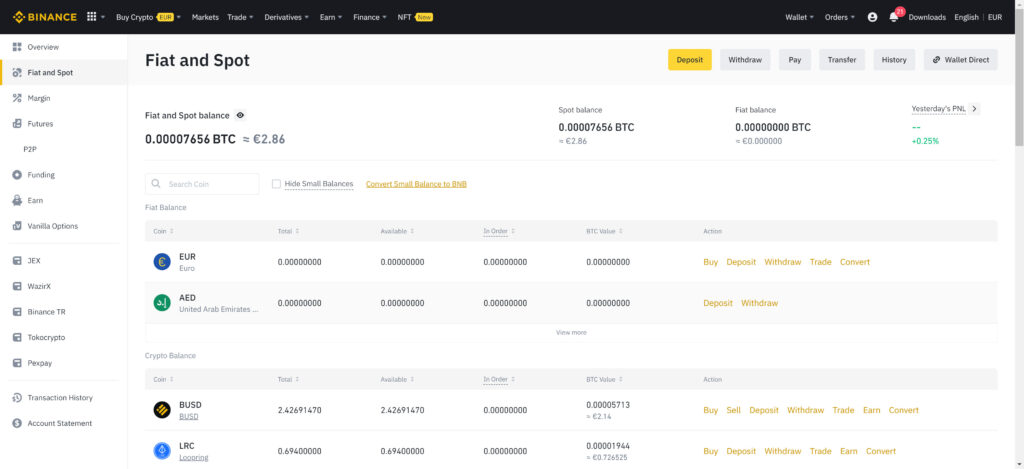1024x469 pixels.
Task: Toggle balance visibility eye icon
Action: pyautogui.click(x=240, y=115)
